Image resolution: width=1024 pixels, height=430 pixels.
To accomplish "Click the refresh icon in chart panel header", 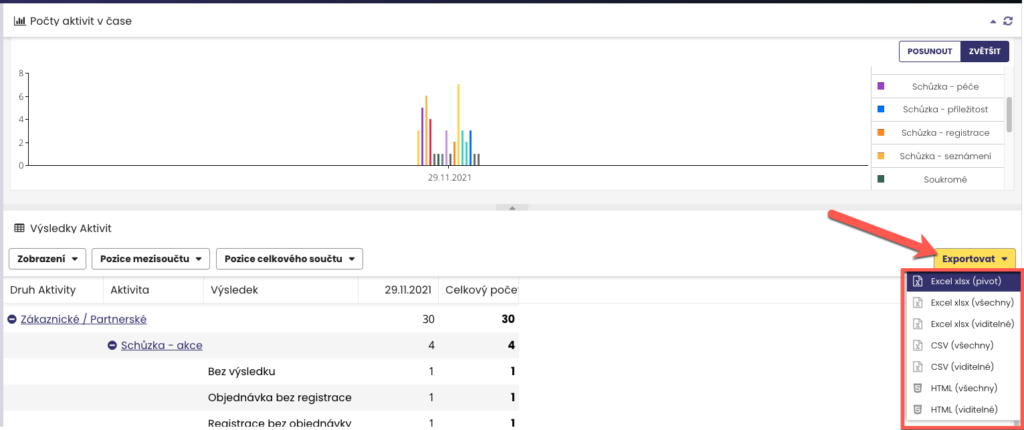I will [x=1008, y=22].
